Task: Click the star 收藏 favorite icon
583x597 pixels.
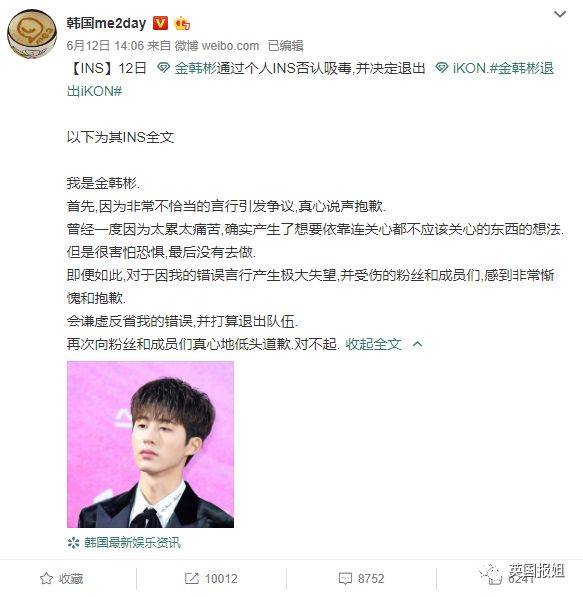Action: click(x=46, y=578)
